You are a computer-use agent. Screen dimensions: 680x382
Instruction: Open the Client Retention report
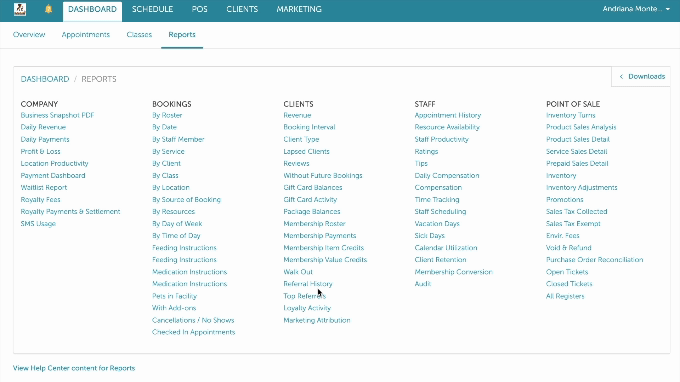pyautogui.click(x=440, y=260)
